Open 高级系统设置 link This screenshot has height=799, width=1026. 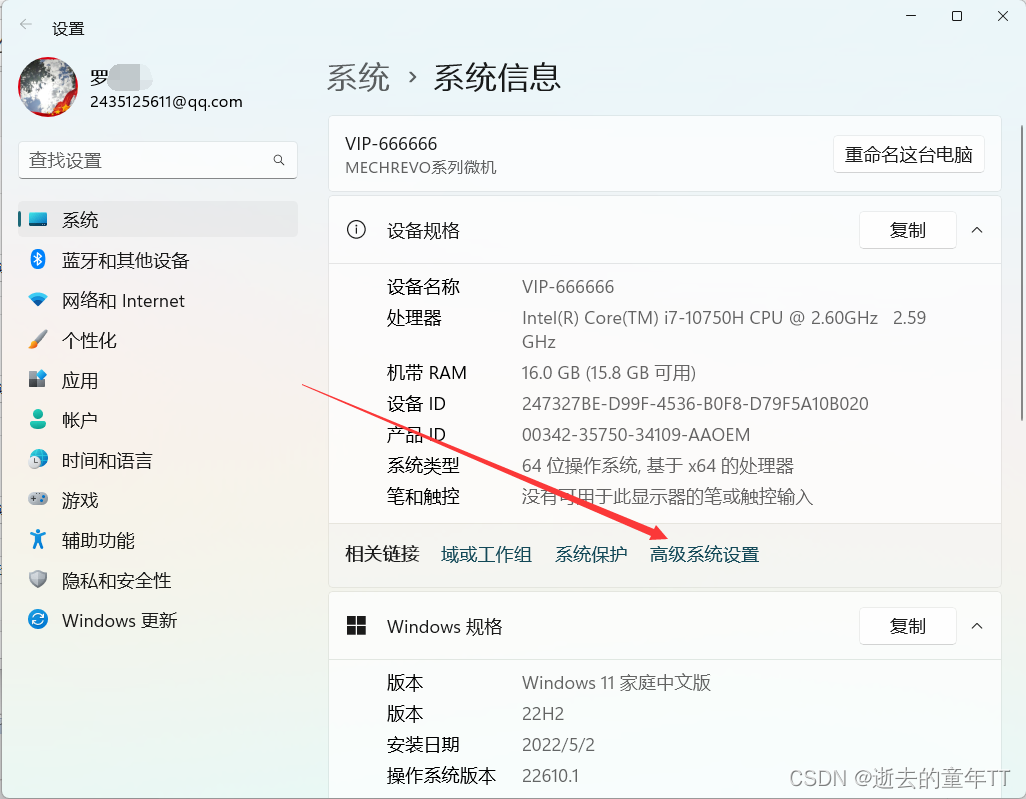(x=704, y=554)
